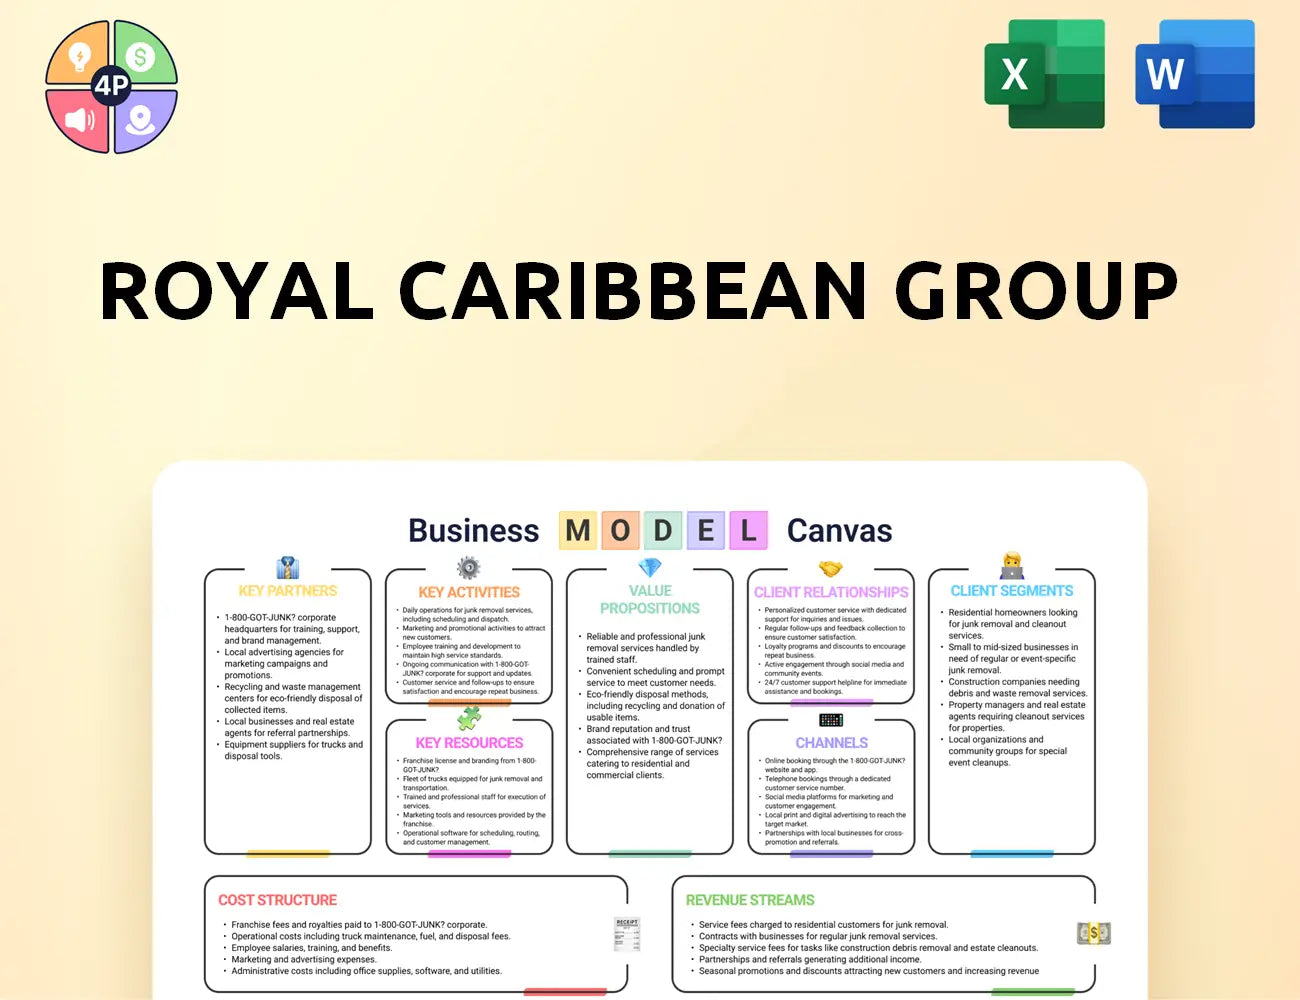The image size is (1300, 1000).
Task: Click the money bill icon in Revenue Streams
Action: (x=1094, y=933)
